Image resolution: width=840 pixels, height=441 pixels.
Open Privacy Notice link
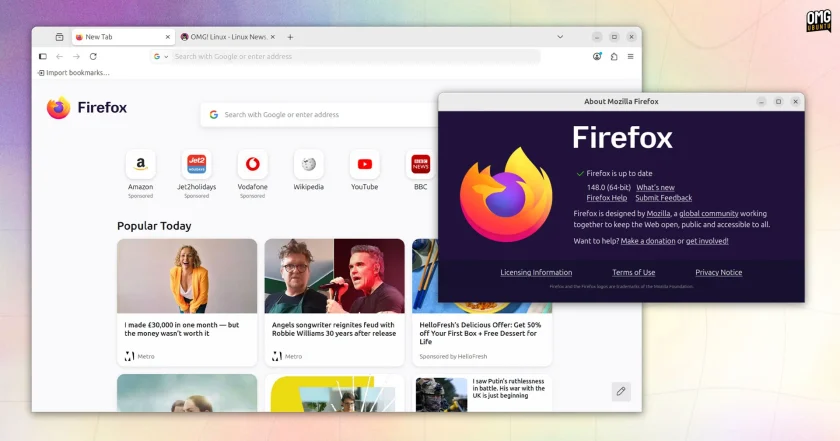[x=718, y=272]
